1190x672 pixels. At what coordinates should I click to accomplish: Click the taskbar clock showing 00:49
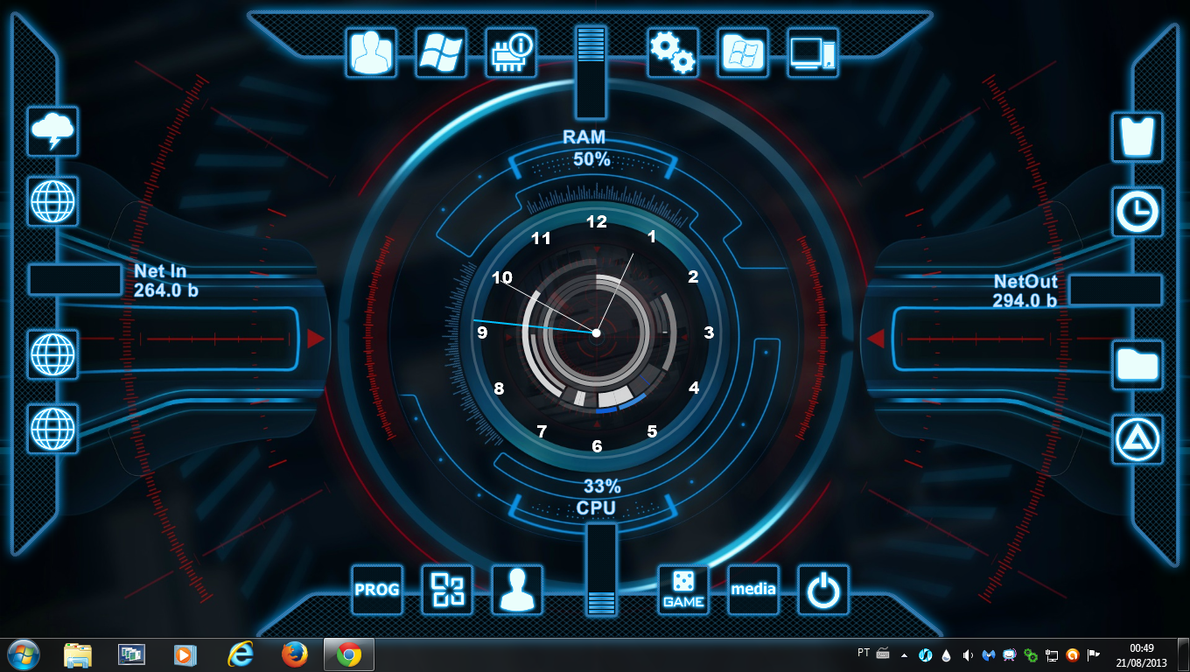click(1141, 655)
